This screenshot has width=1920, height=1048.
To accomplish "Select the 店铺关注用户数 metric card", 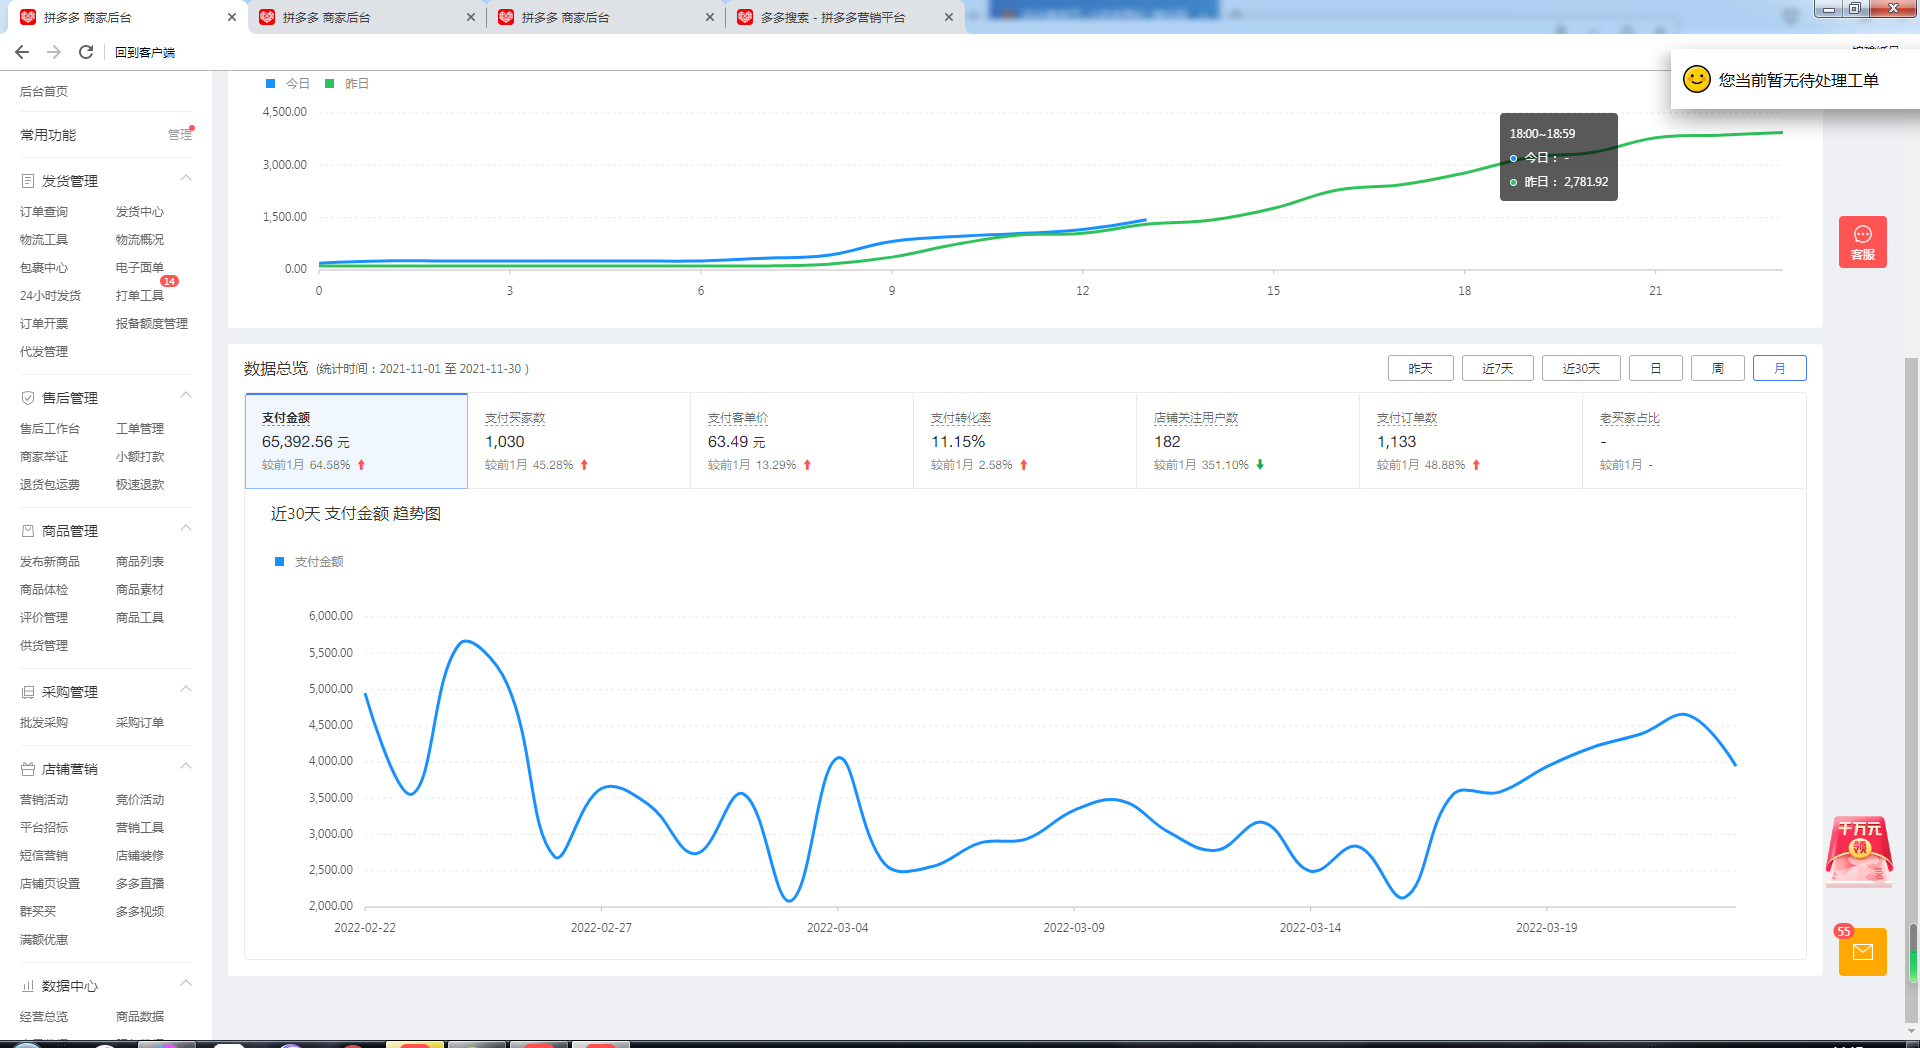I will pyautogui.click(x=1248, y=441).
